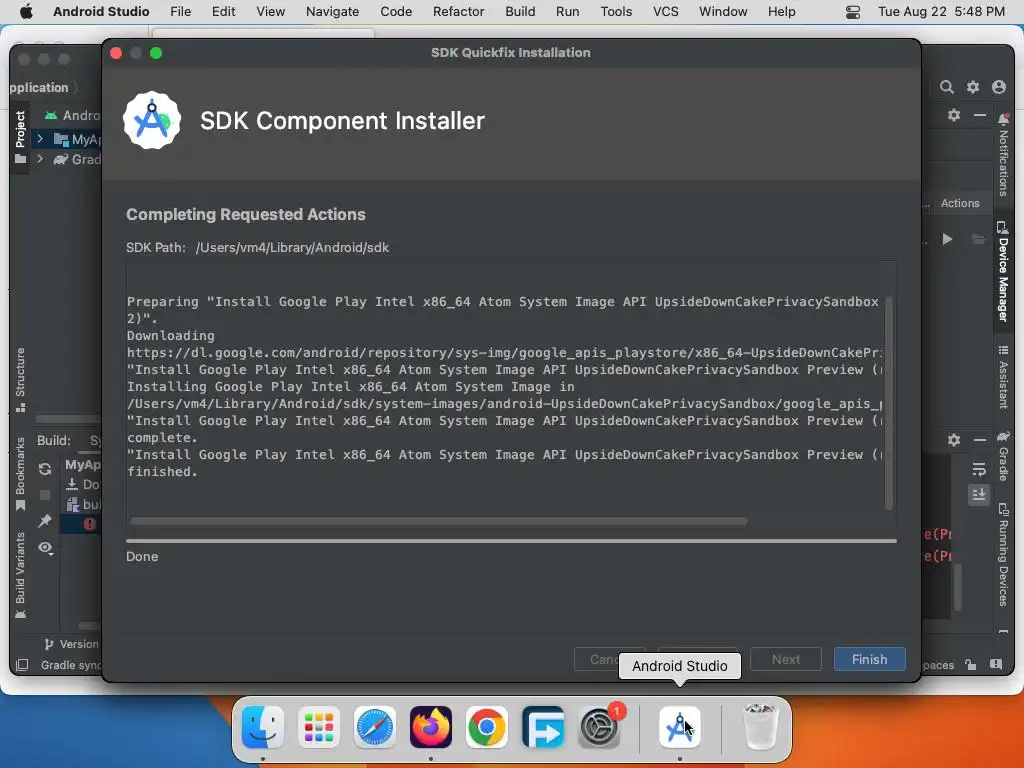
Task: Click the Build sync refresh icon
Action: tap(44, 468)
